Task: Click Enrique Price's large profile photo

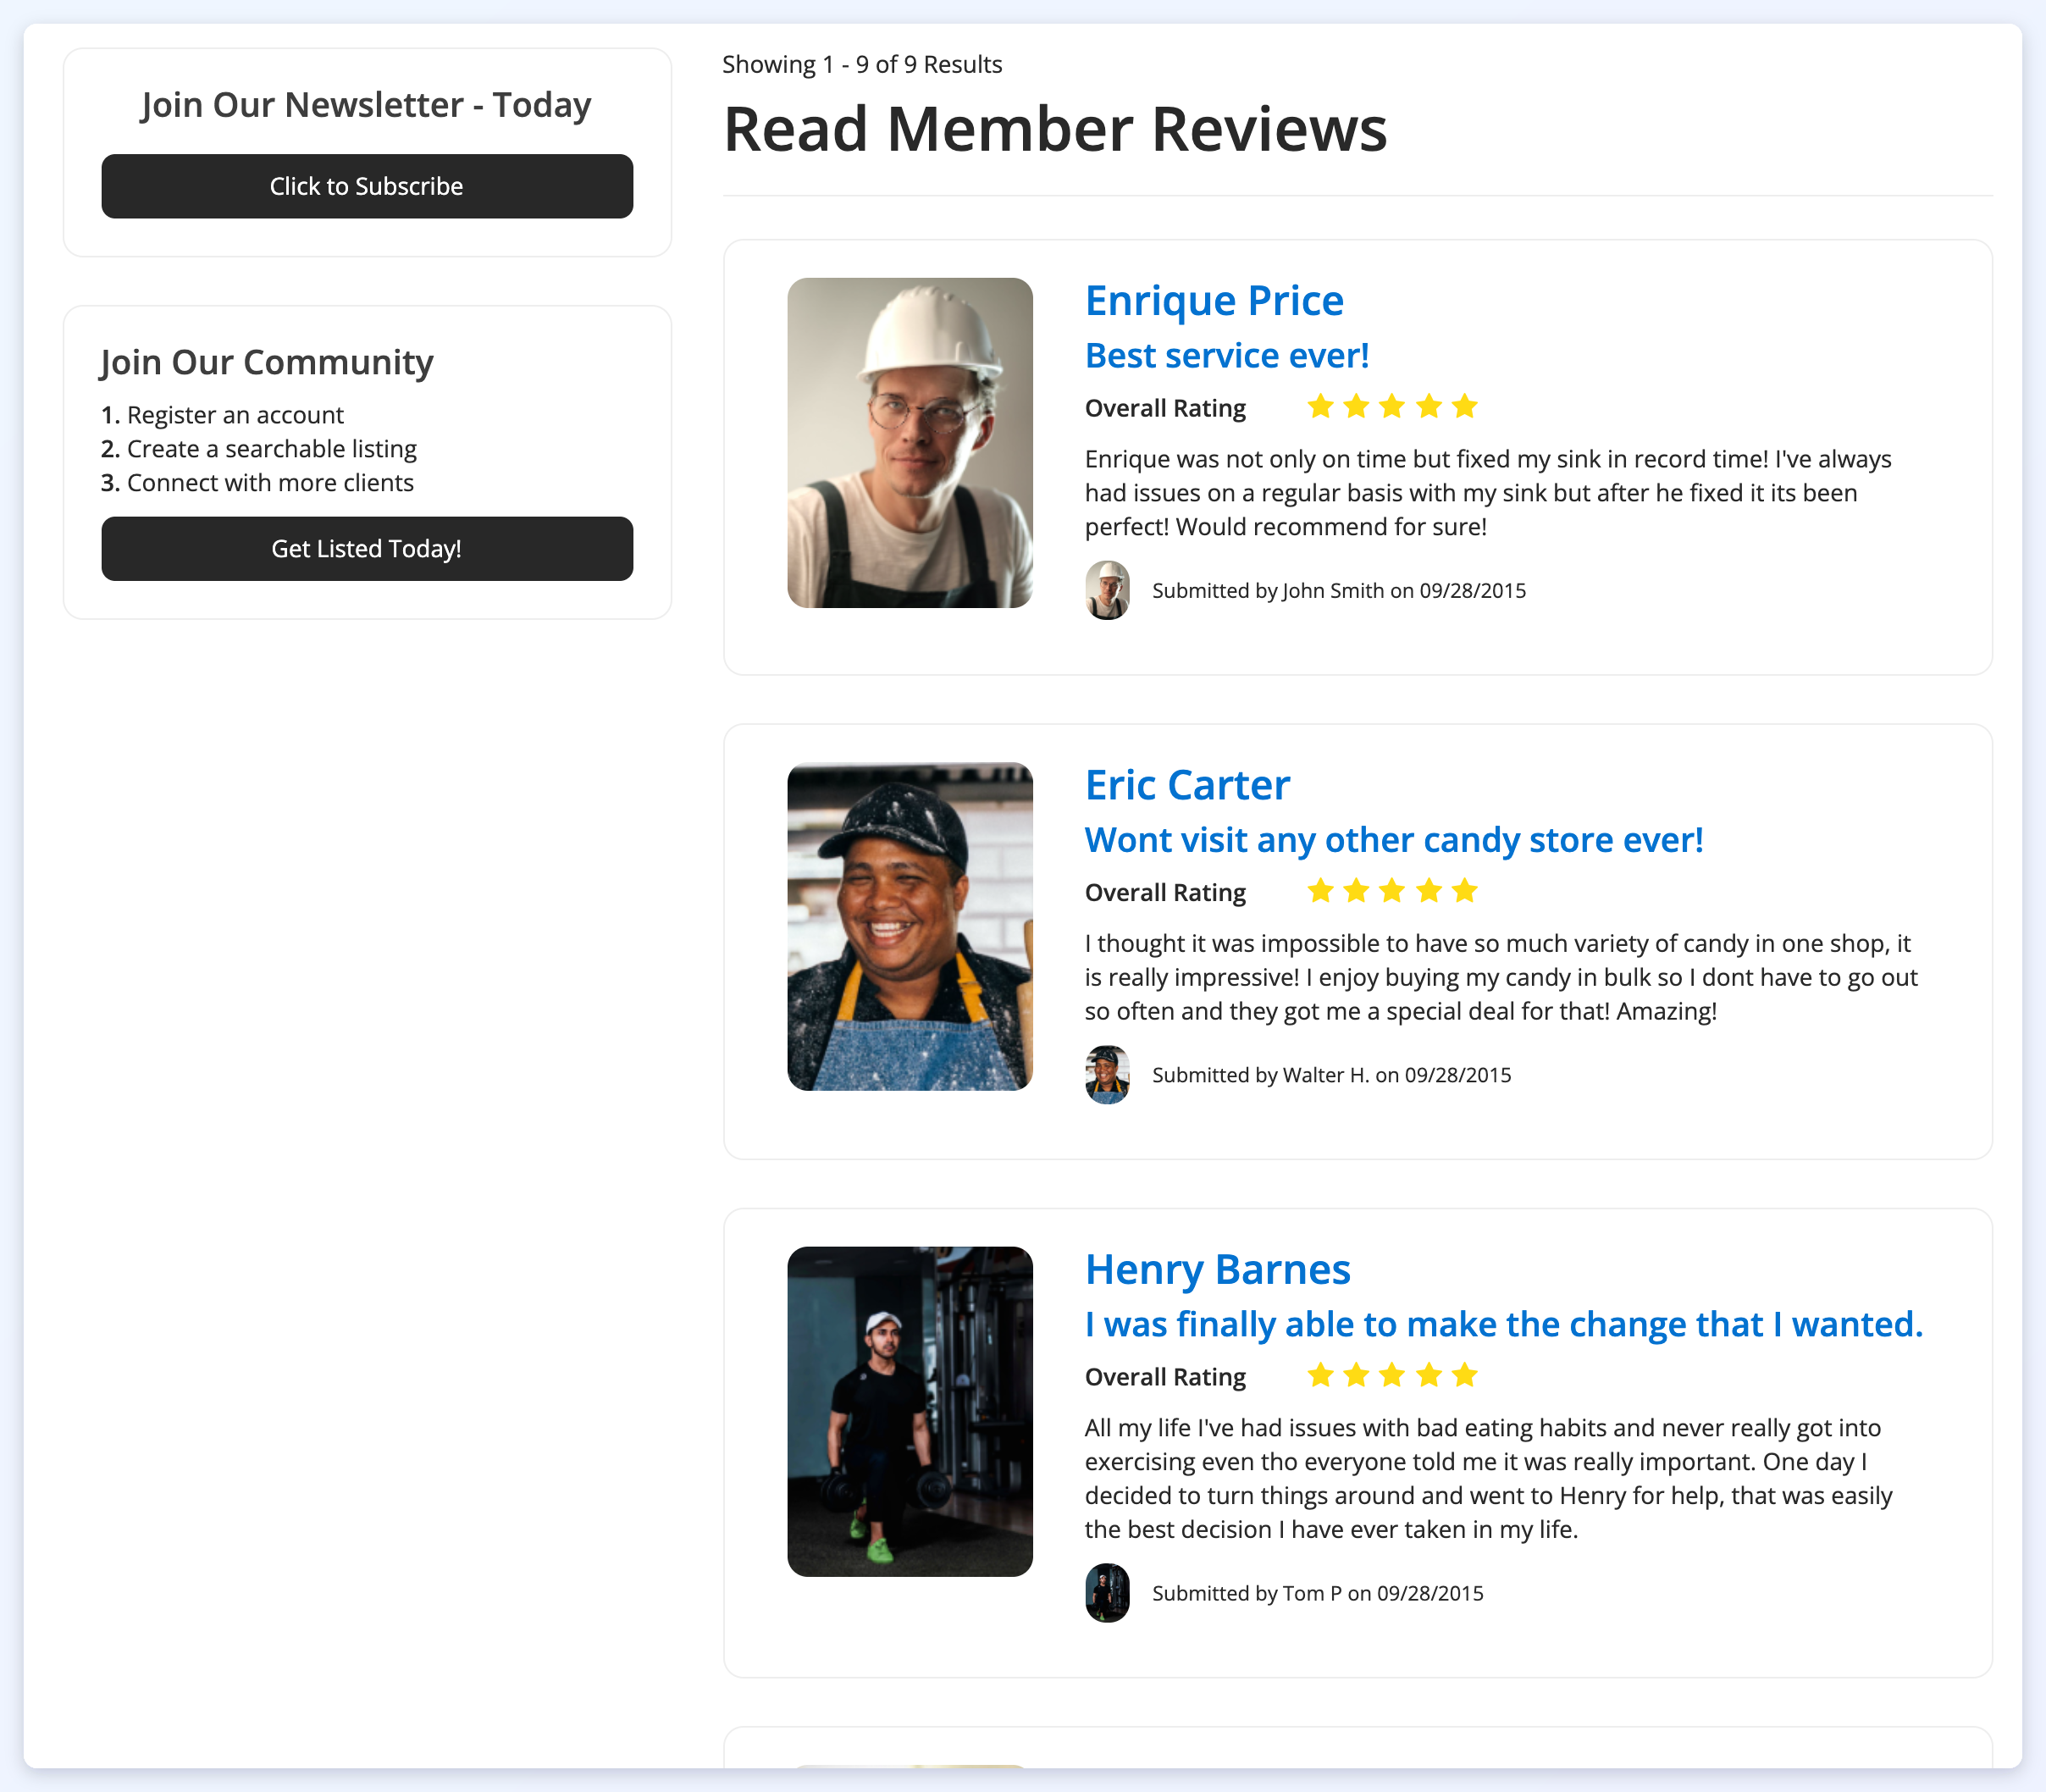Action: (910, 442)
